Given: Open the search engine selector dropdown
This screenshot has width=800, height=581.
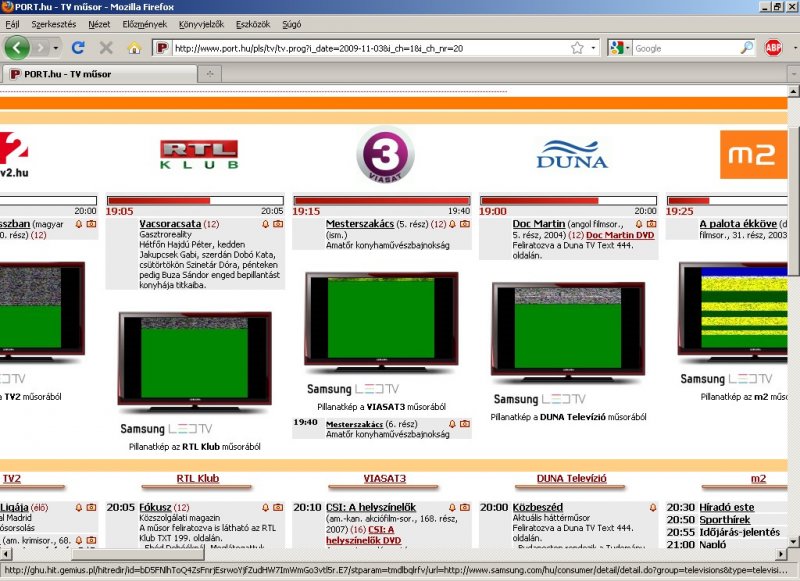Looking at the screenshot, I should click(x=620, y=48).
